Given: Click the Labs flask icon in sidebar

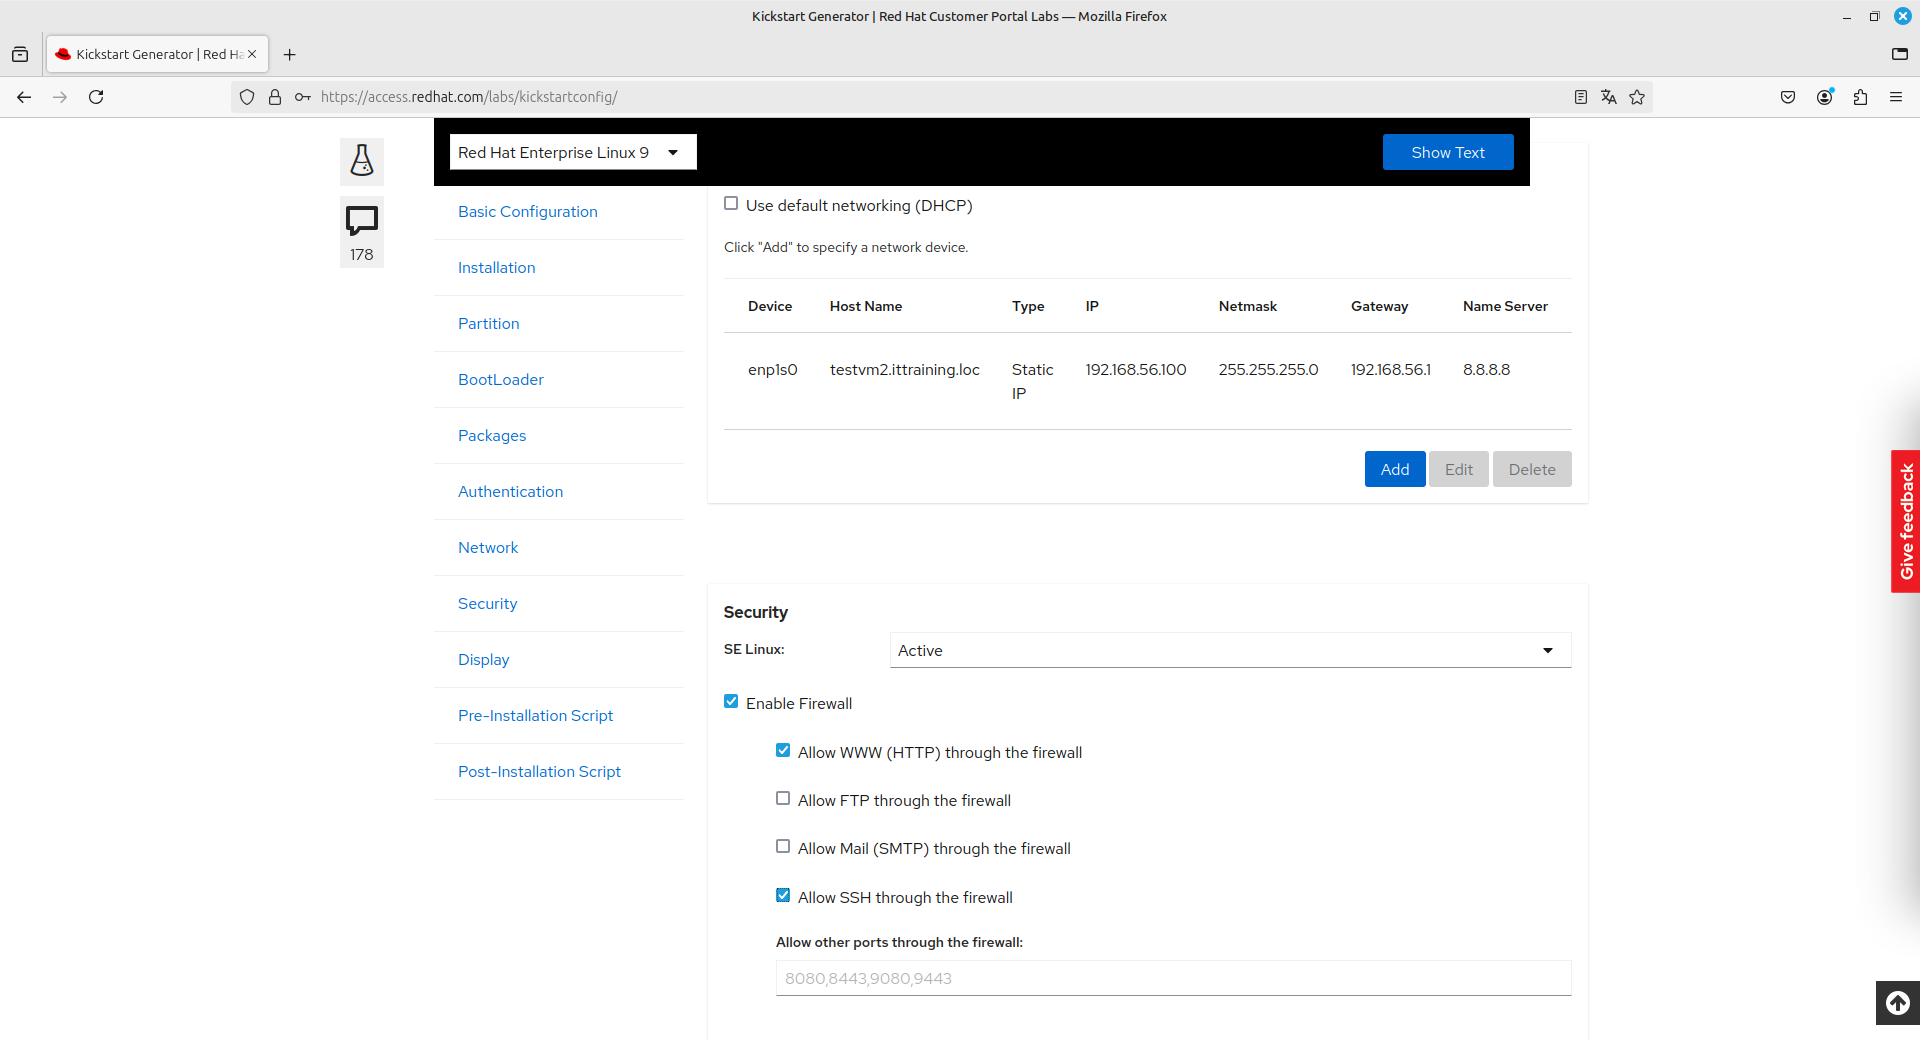Looking at the screenshot, I should click(362, 161).
